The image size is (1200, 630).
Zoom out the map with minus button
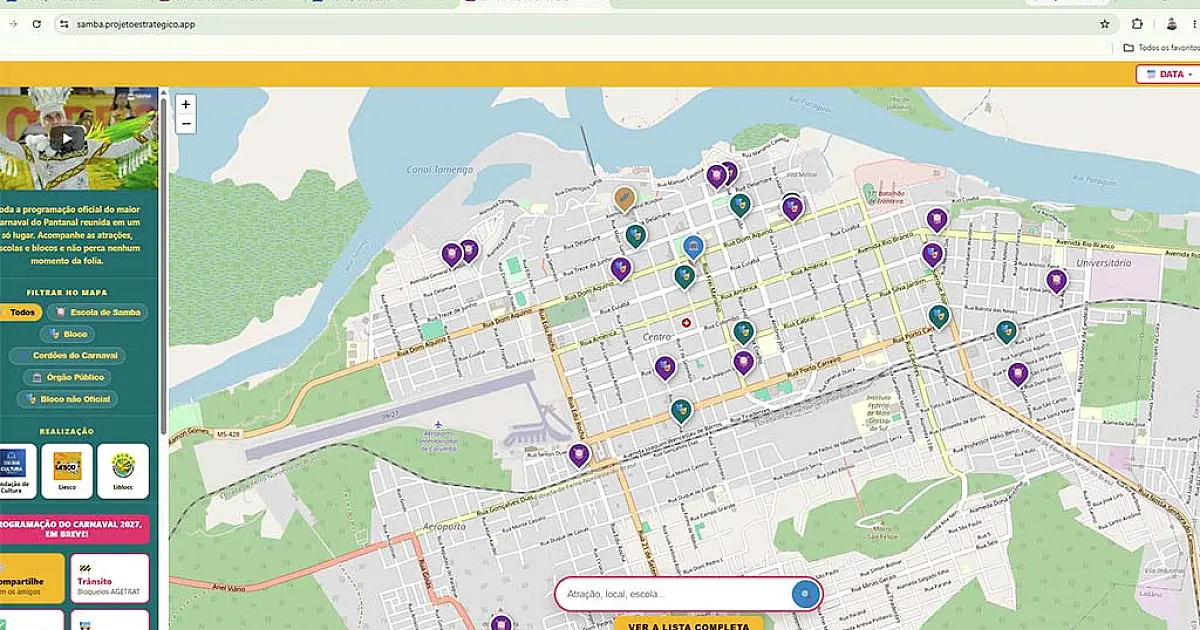(x=186, y=124)
